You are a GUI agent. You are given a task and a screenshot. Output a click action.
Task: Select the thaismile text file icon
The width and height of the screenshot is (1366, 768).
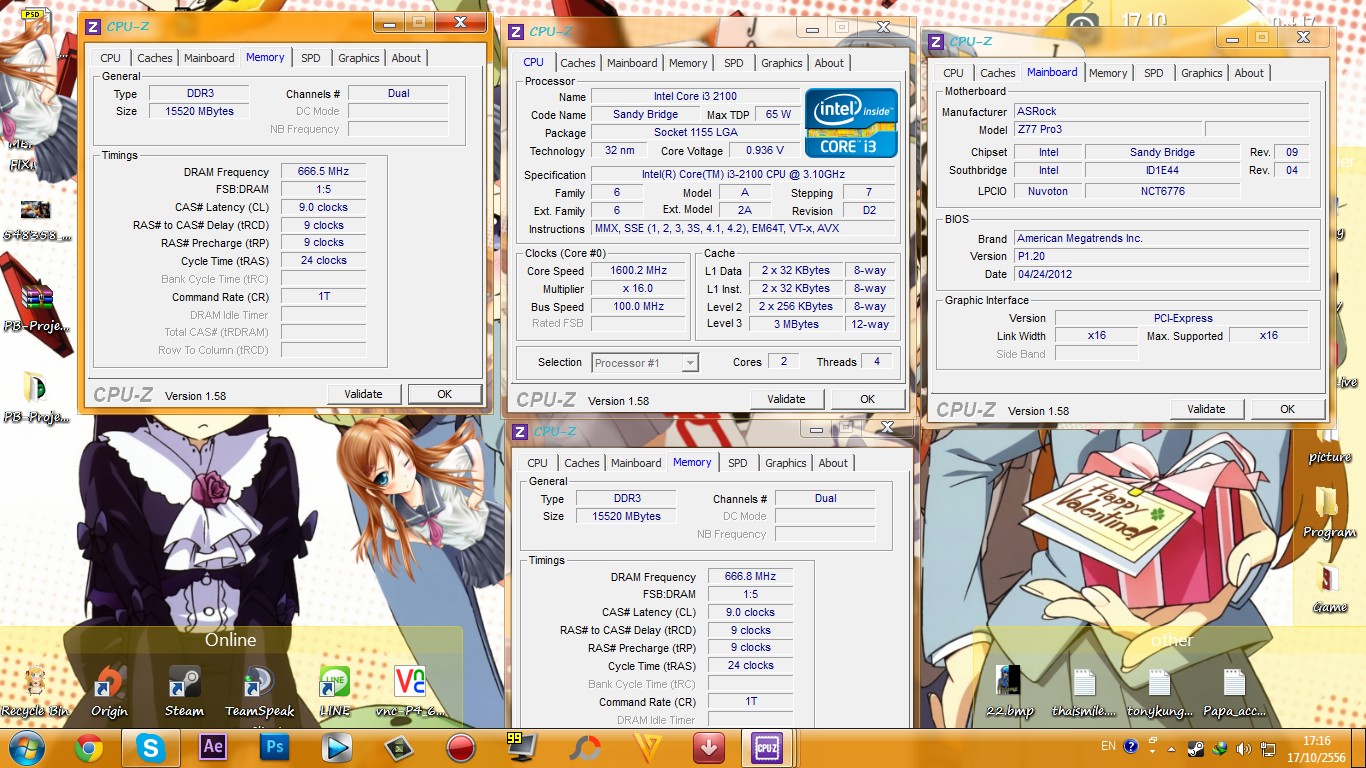click(1084, 691)
